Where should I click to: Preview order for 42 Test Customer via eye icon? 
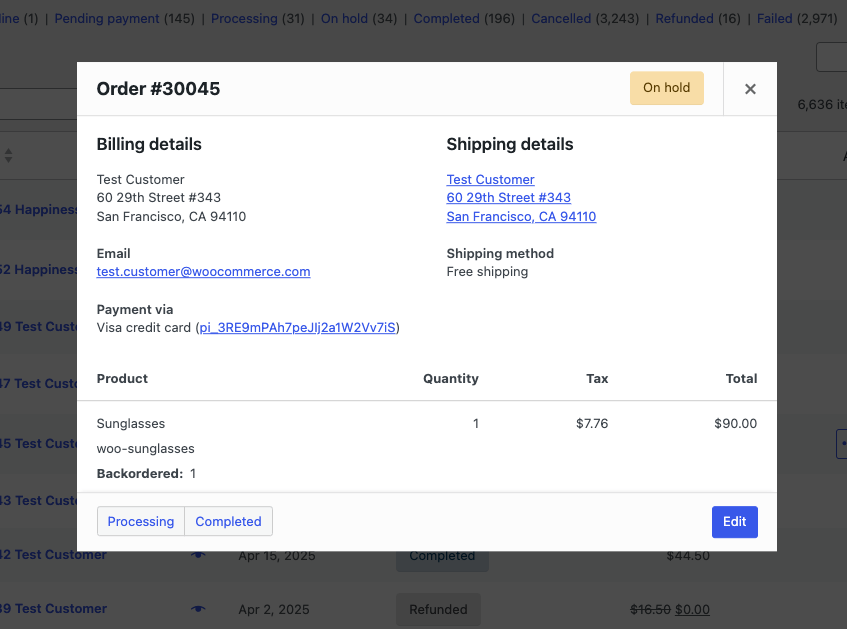(197, 554)
